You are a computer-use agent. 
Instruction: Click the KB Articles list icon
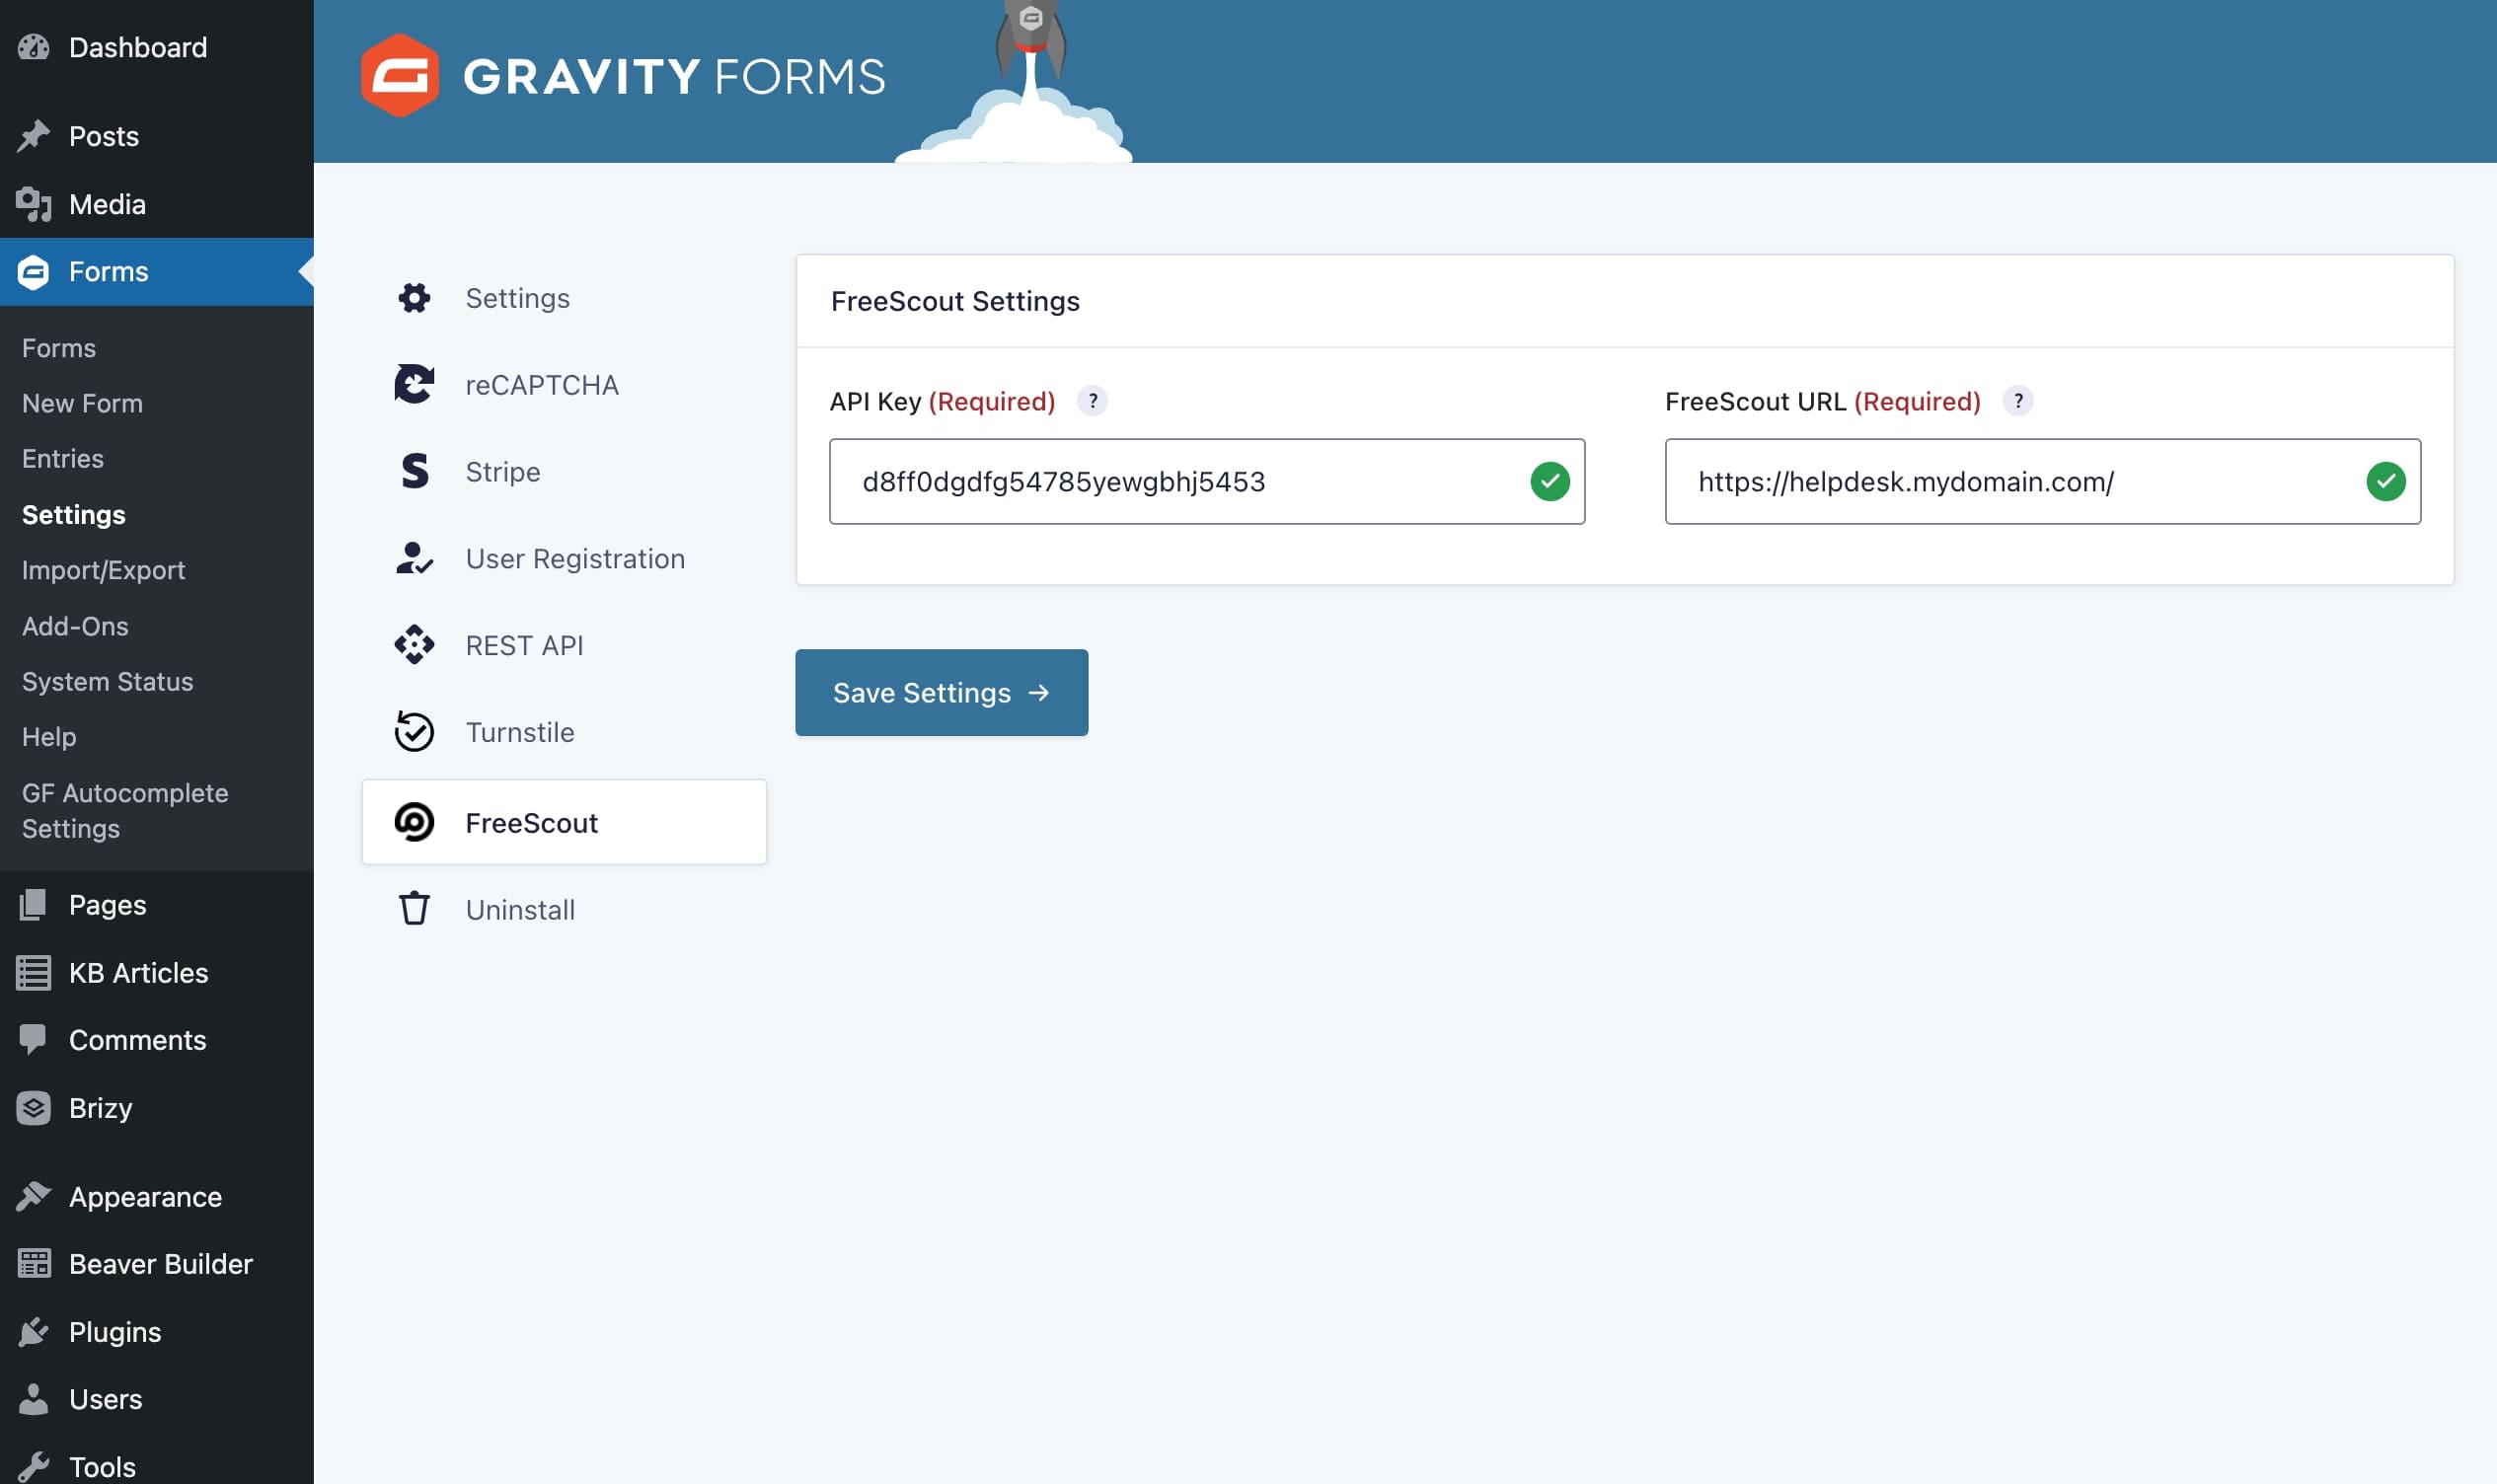pos(33,973)
